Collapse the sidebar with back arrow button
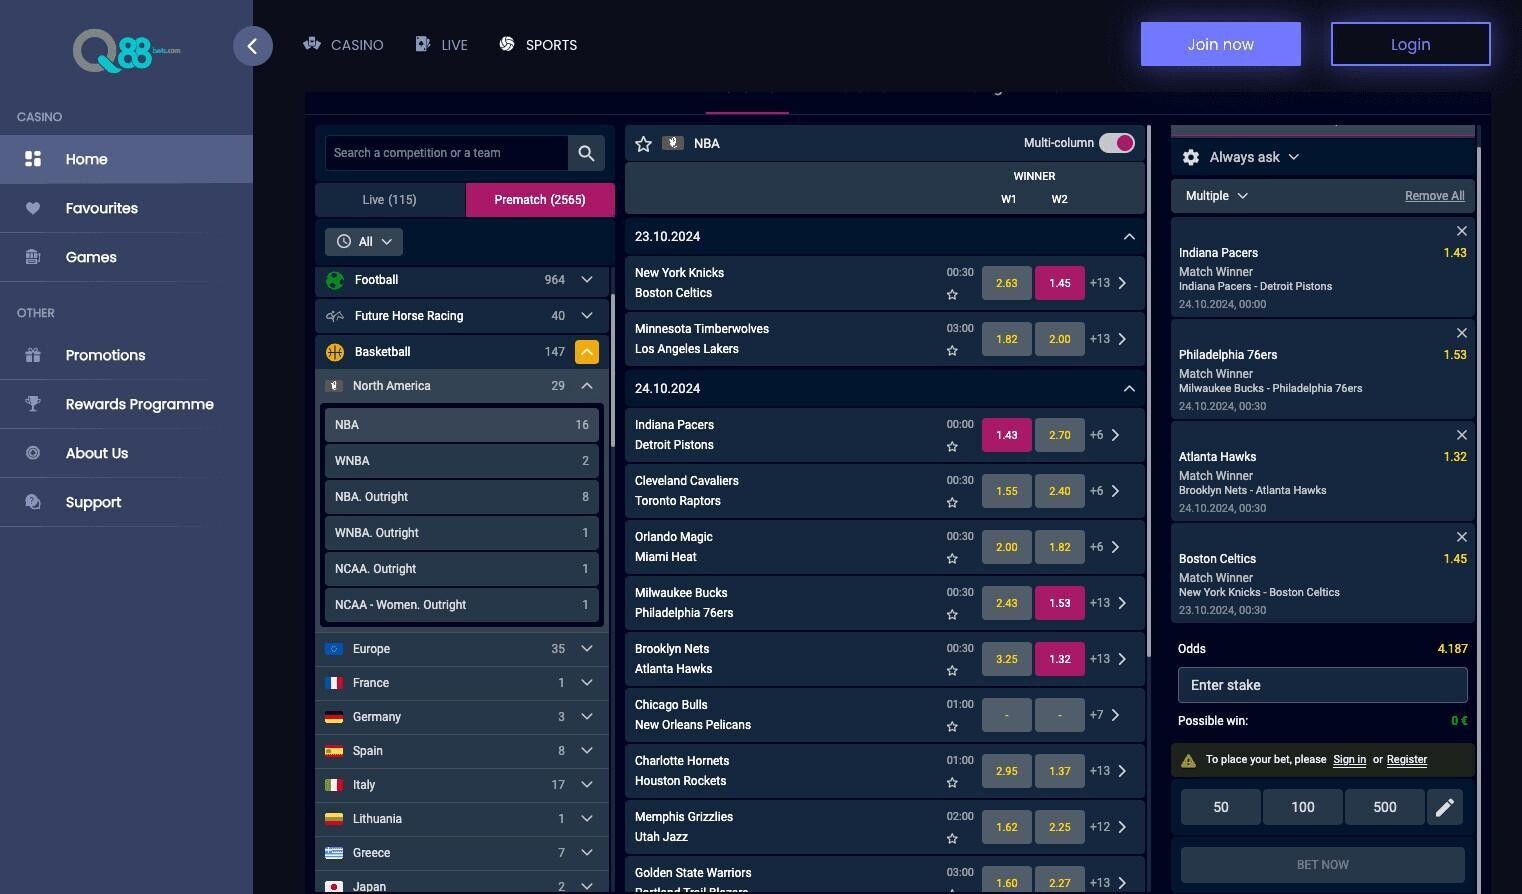1522x894 pixels. 253,46
